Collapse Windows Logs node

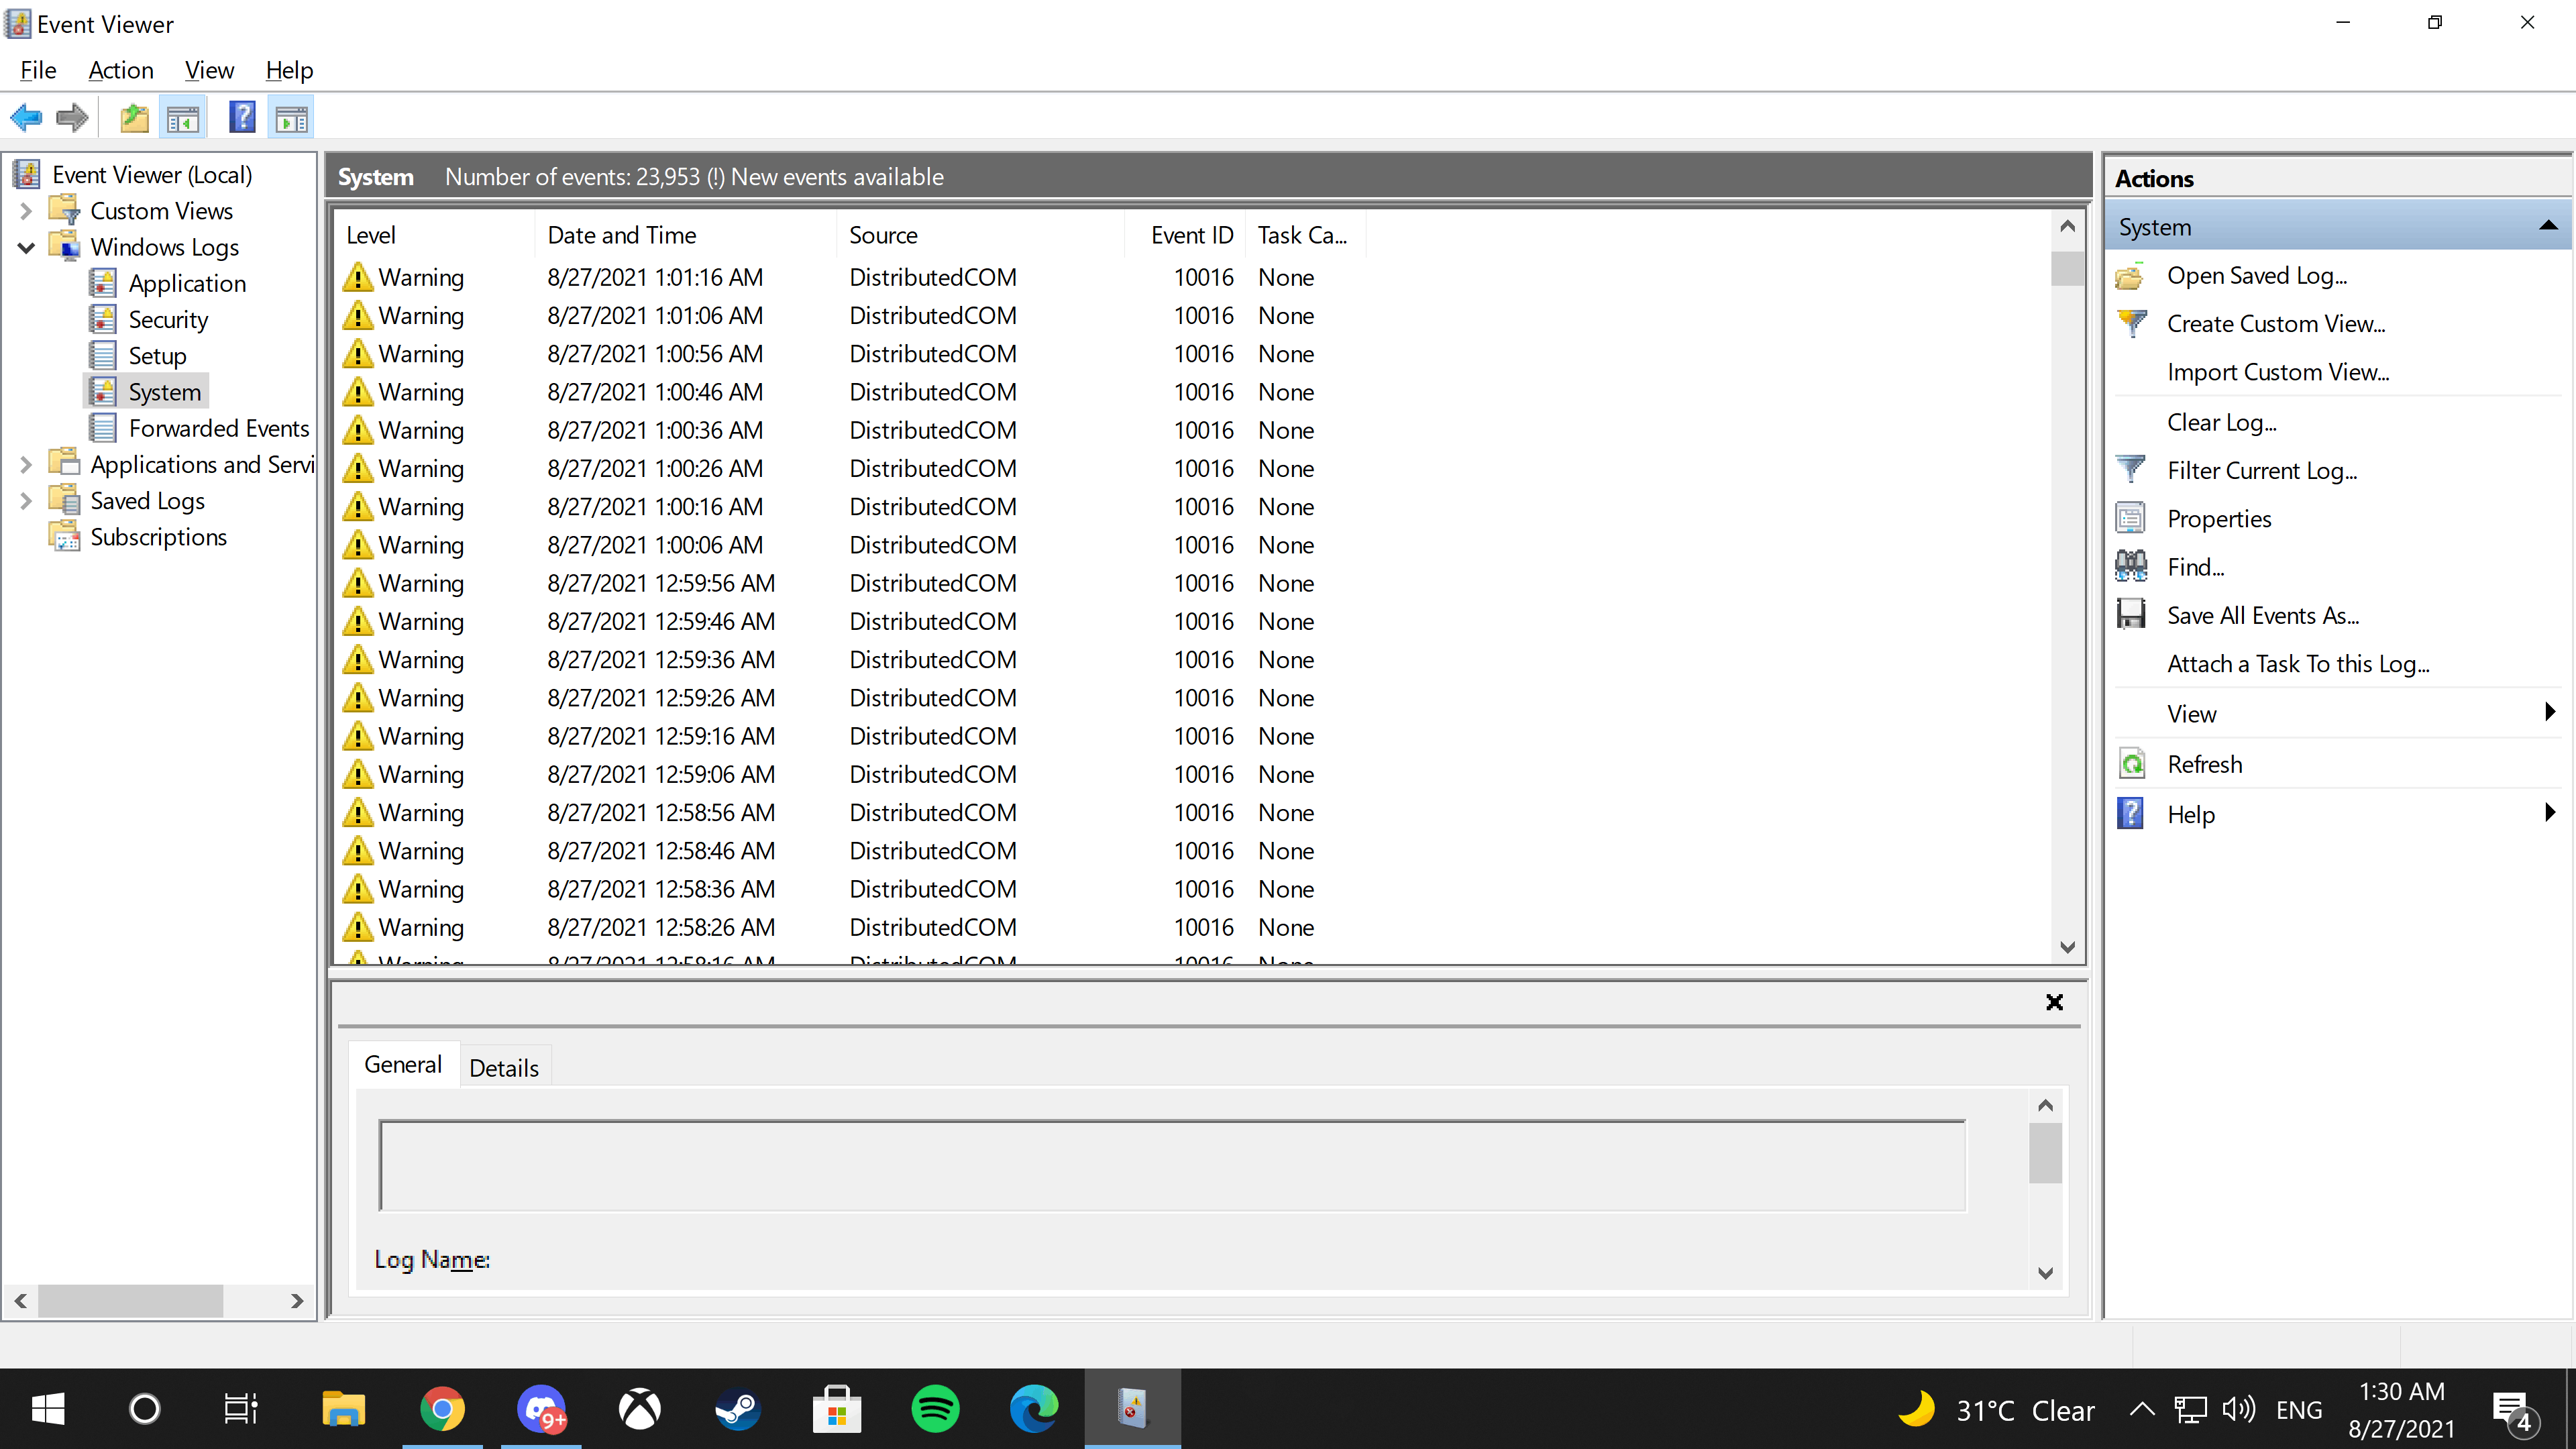[x=26, y=247]
